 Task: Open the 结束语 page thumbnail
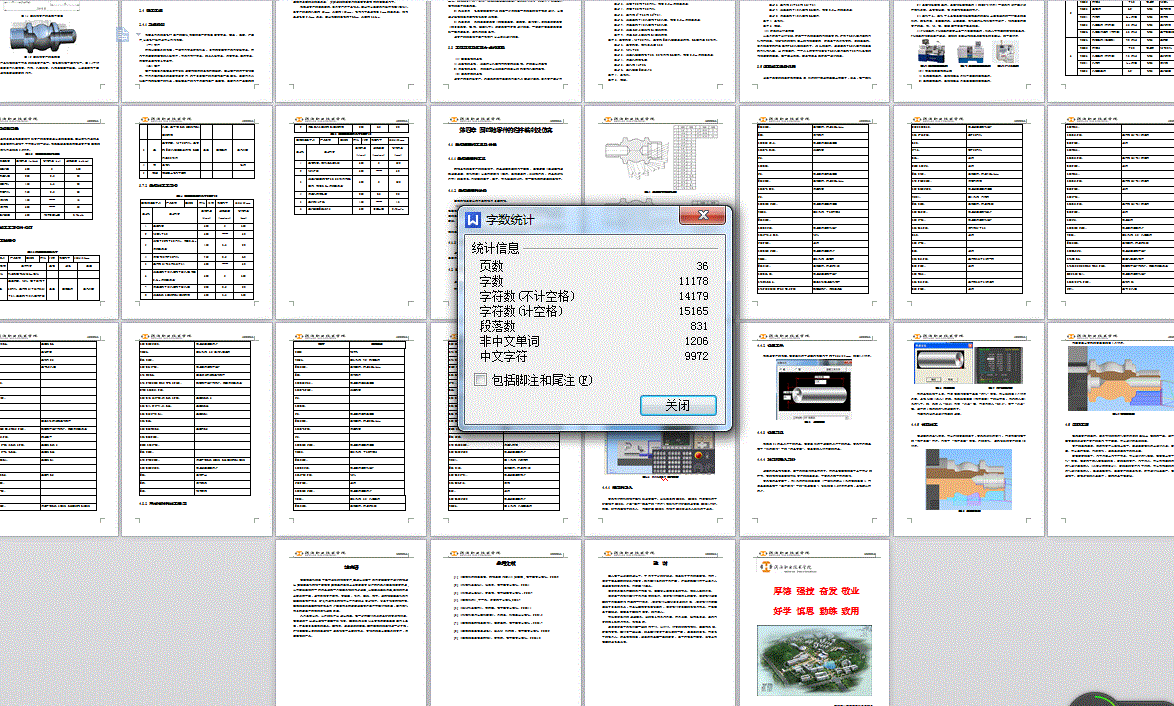[x=351, y=623]
